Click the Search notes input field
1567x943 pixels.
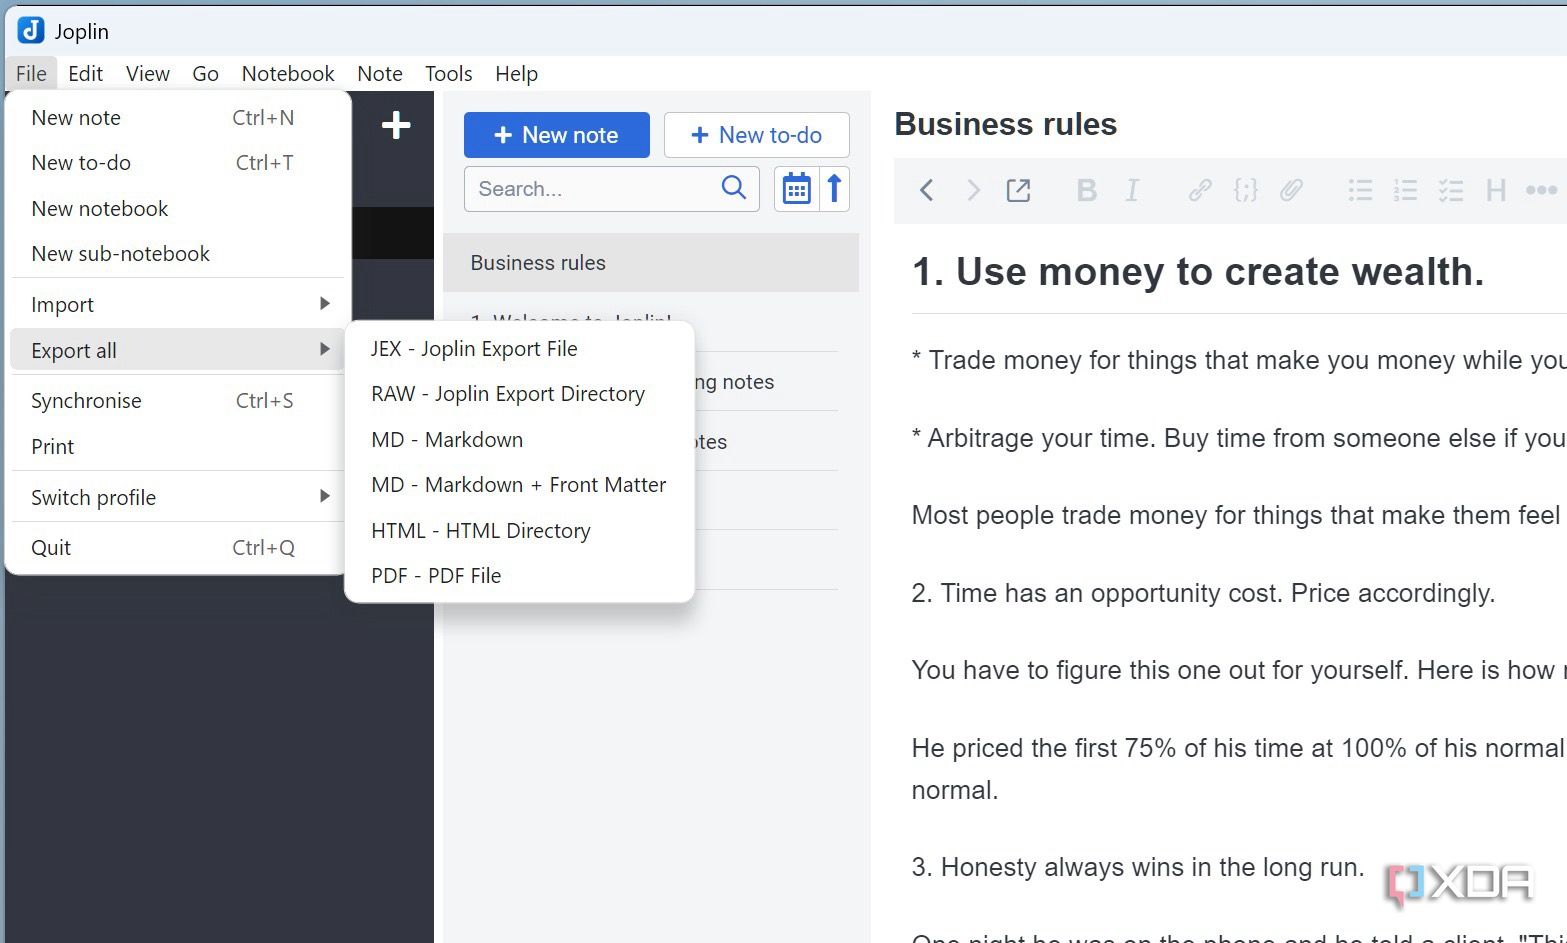pyautogui.click(x=612, y=189)
